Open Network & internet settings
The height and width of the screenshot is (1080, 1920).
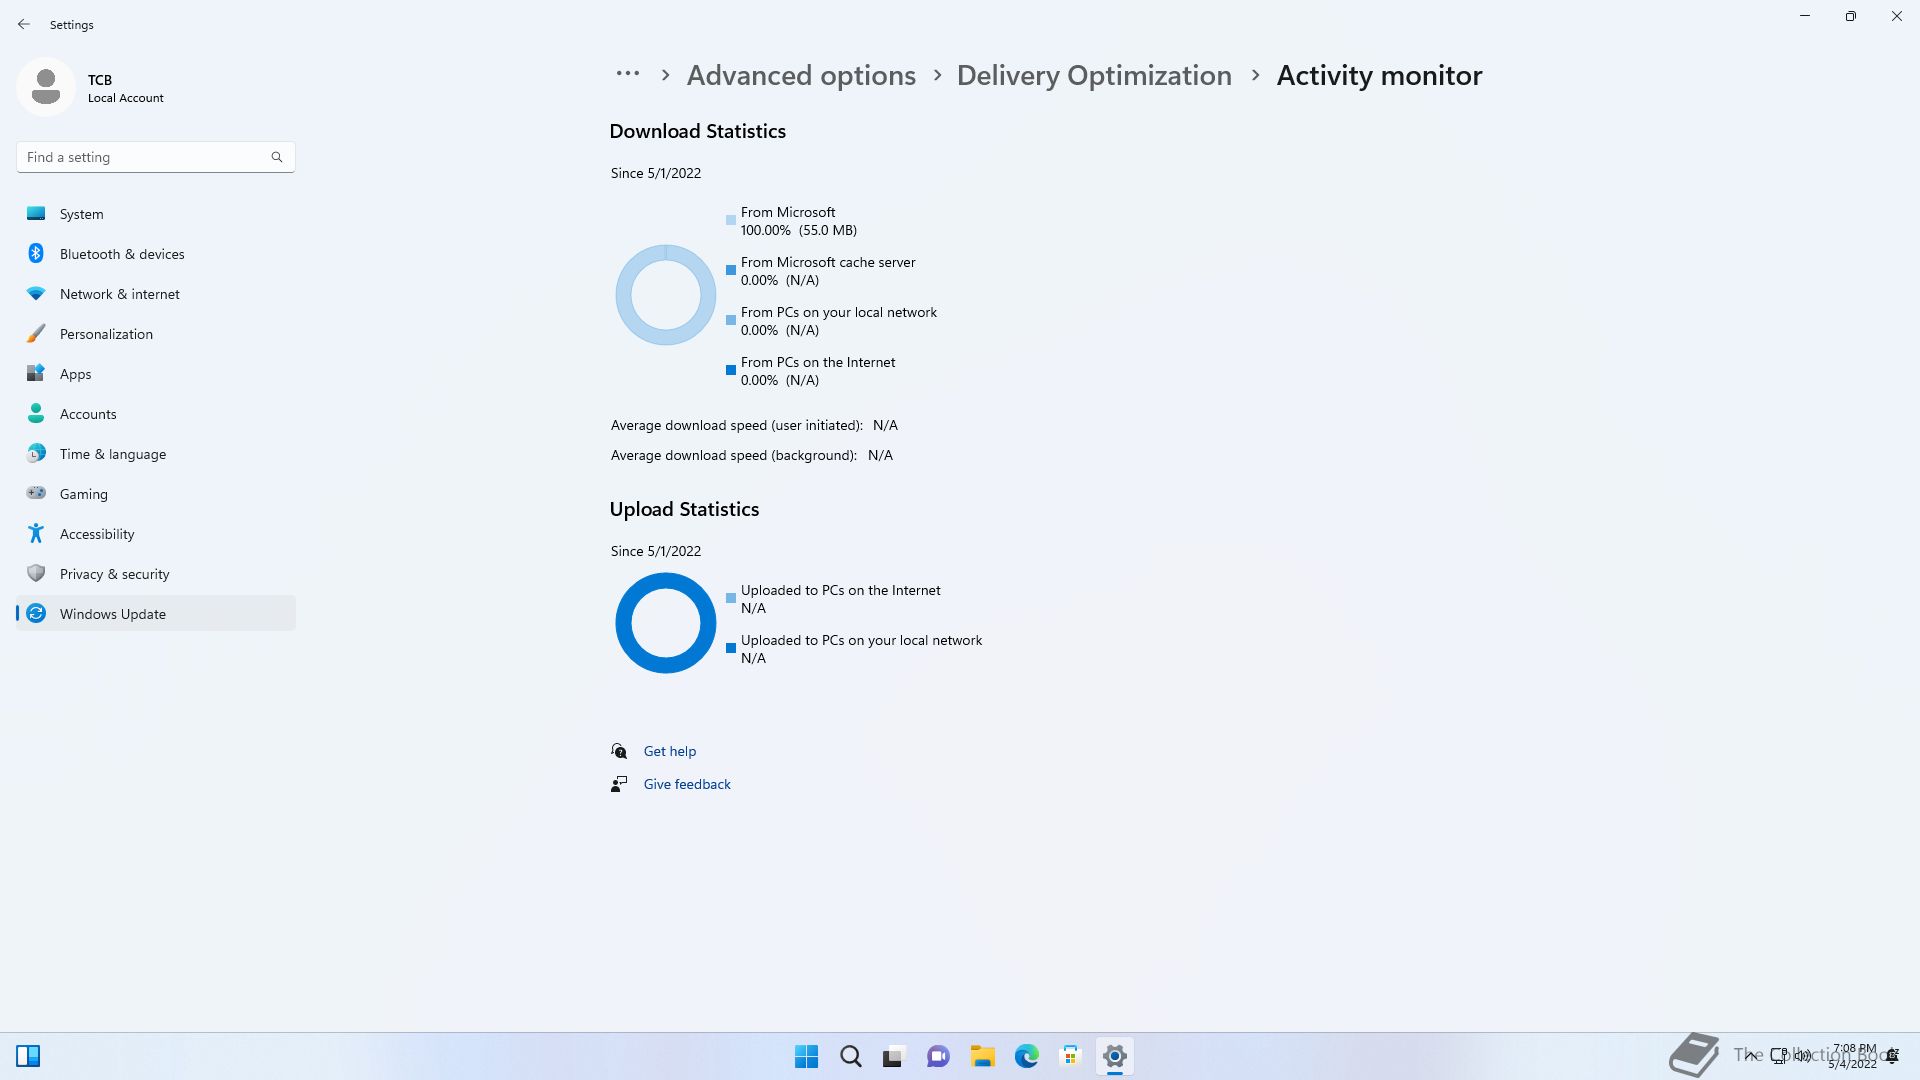155,294
